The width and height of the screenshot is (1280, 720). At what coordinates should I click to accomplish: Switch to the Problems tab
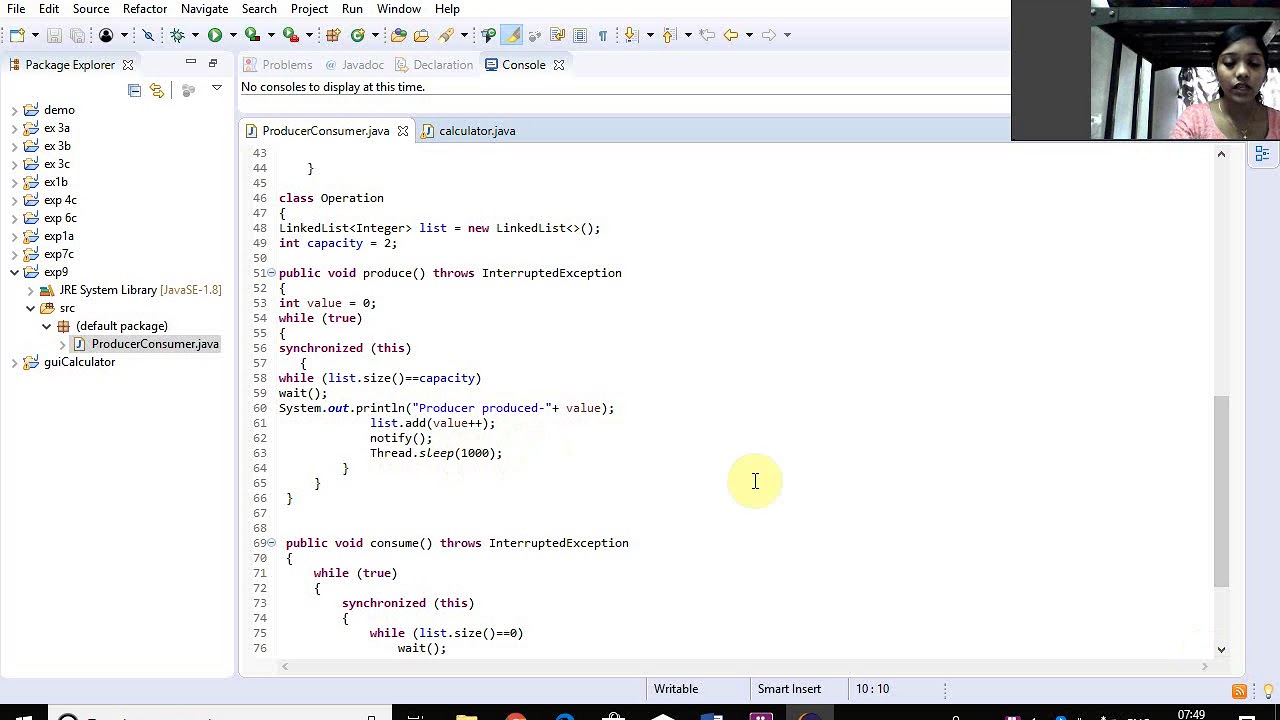278,65
